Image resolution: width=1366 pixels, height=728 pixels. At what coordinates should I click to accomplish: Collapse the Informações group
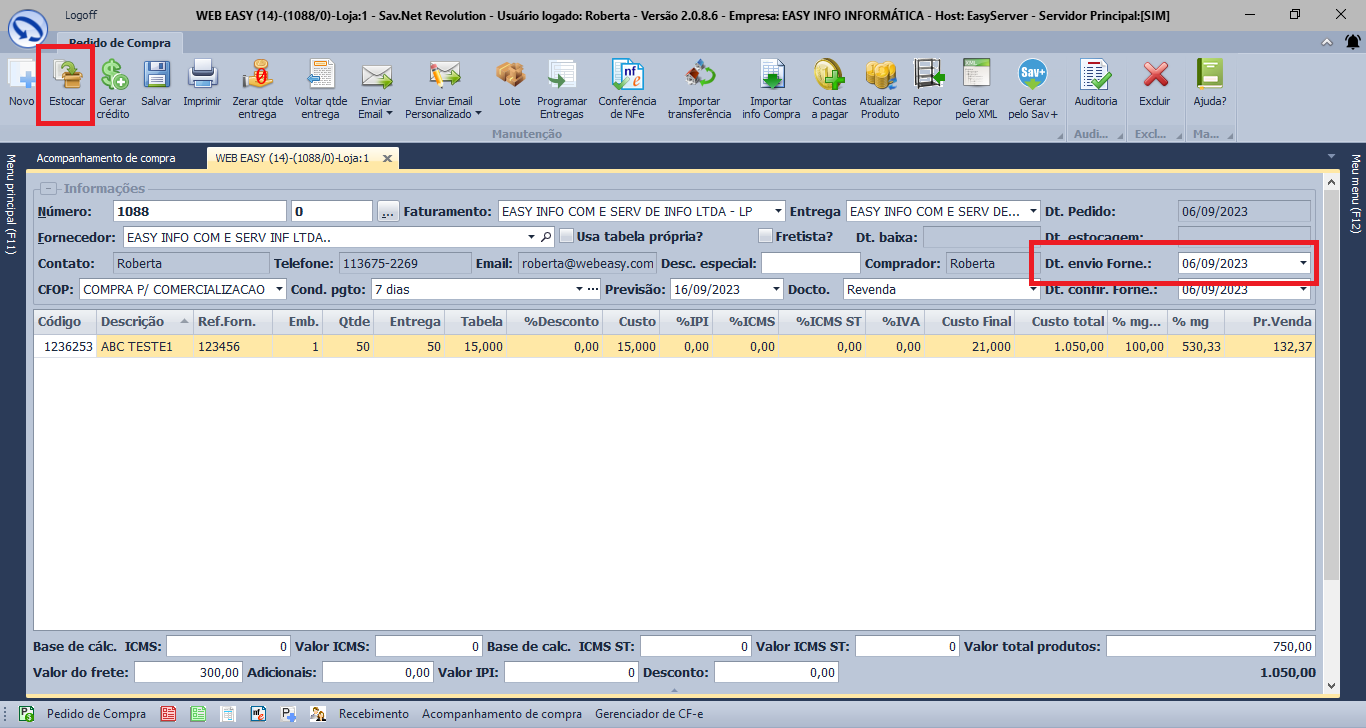pyautogui.click(x=48, y=188)
